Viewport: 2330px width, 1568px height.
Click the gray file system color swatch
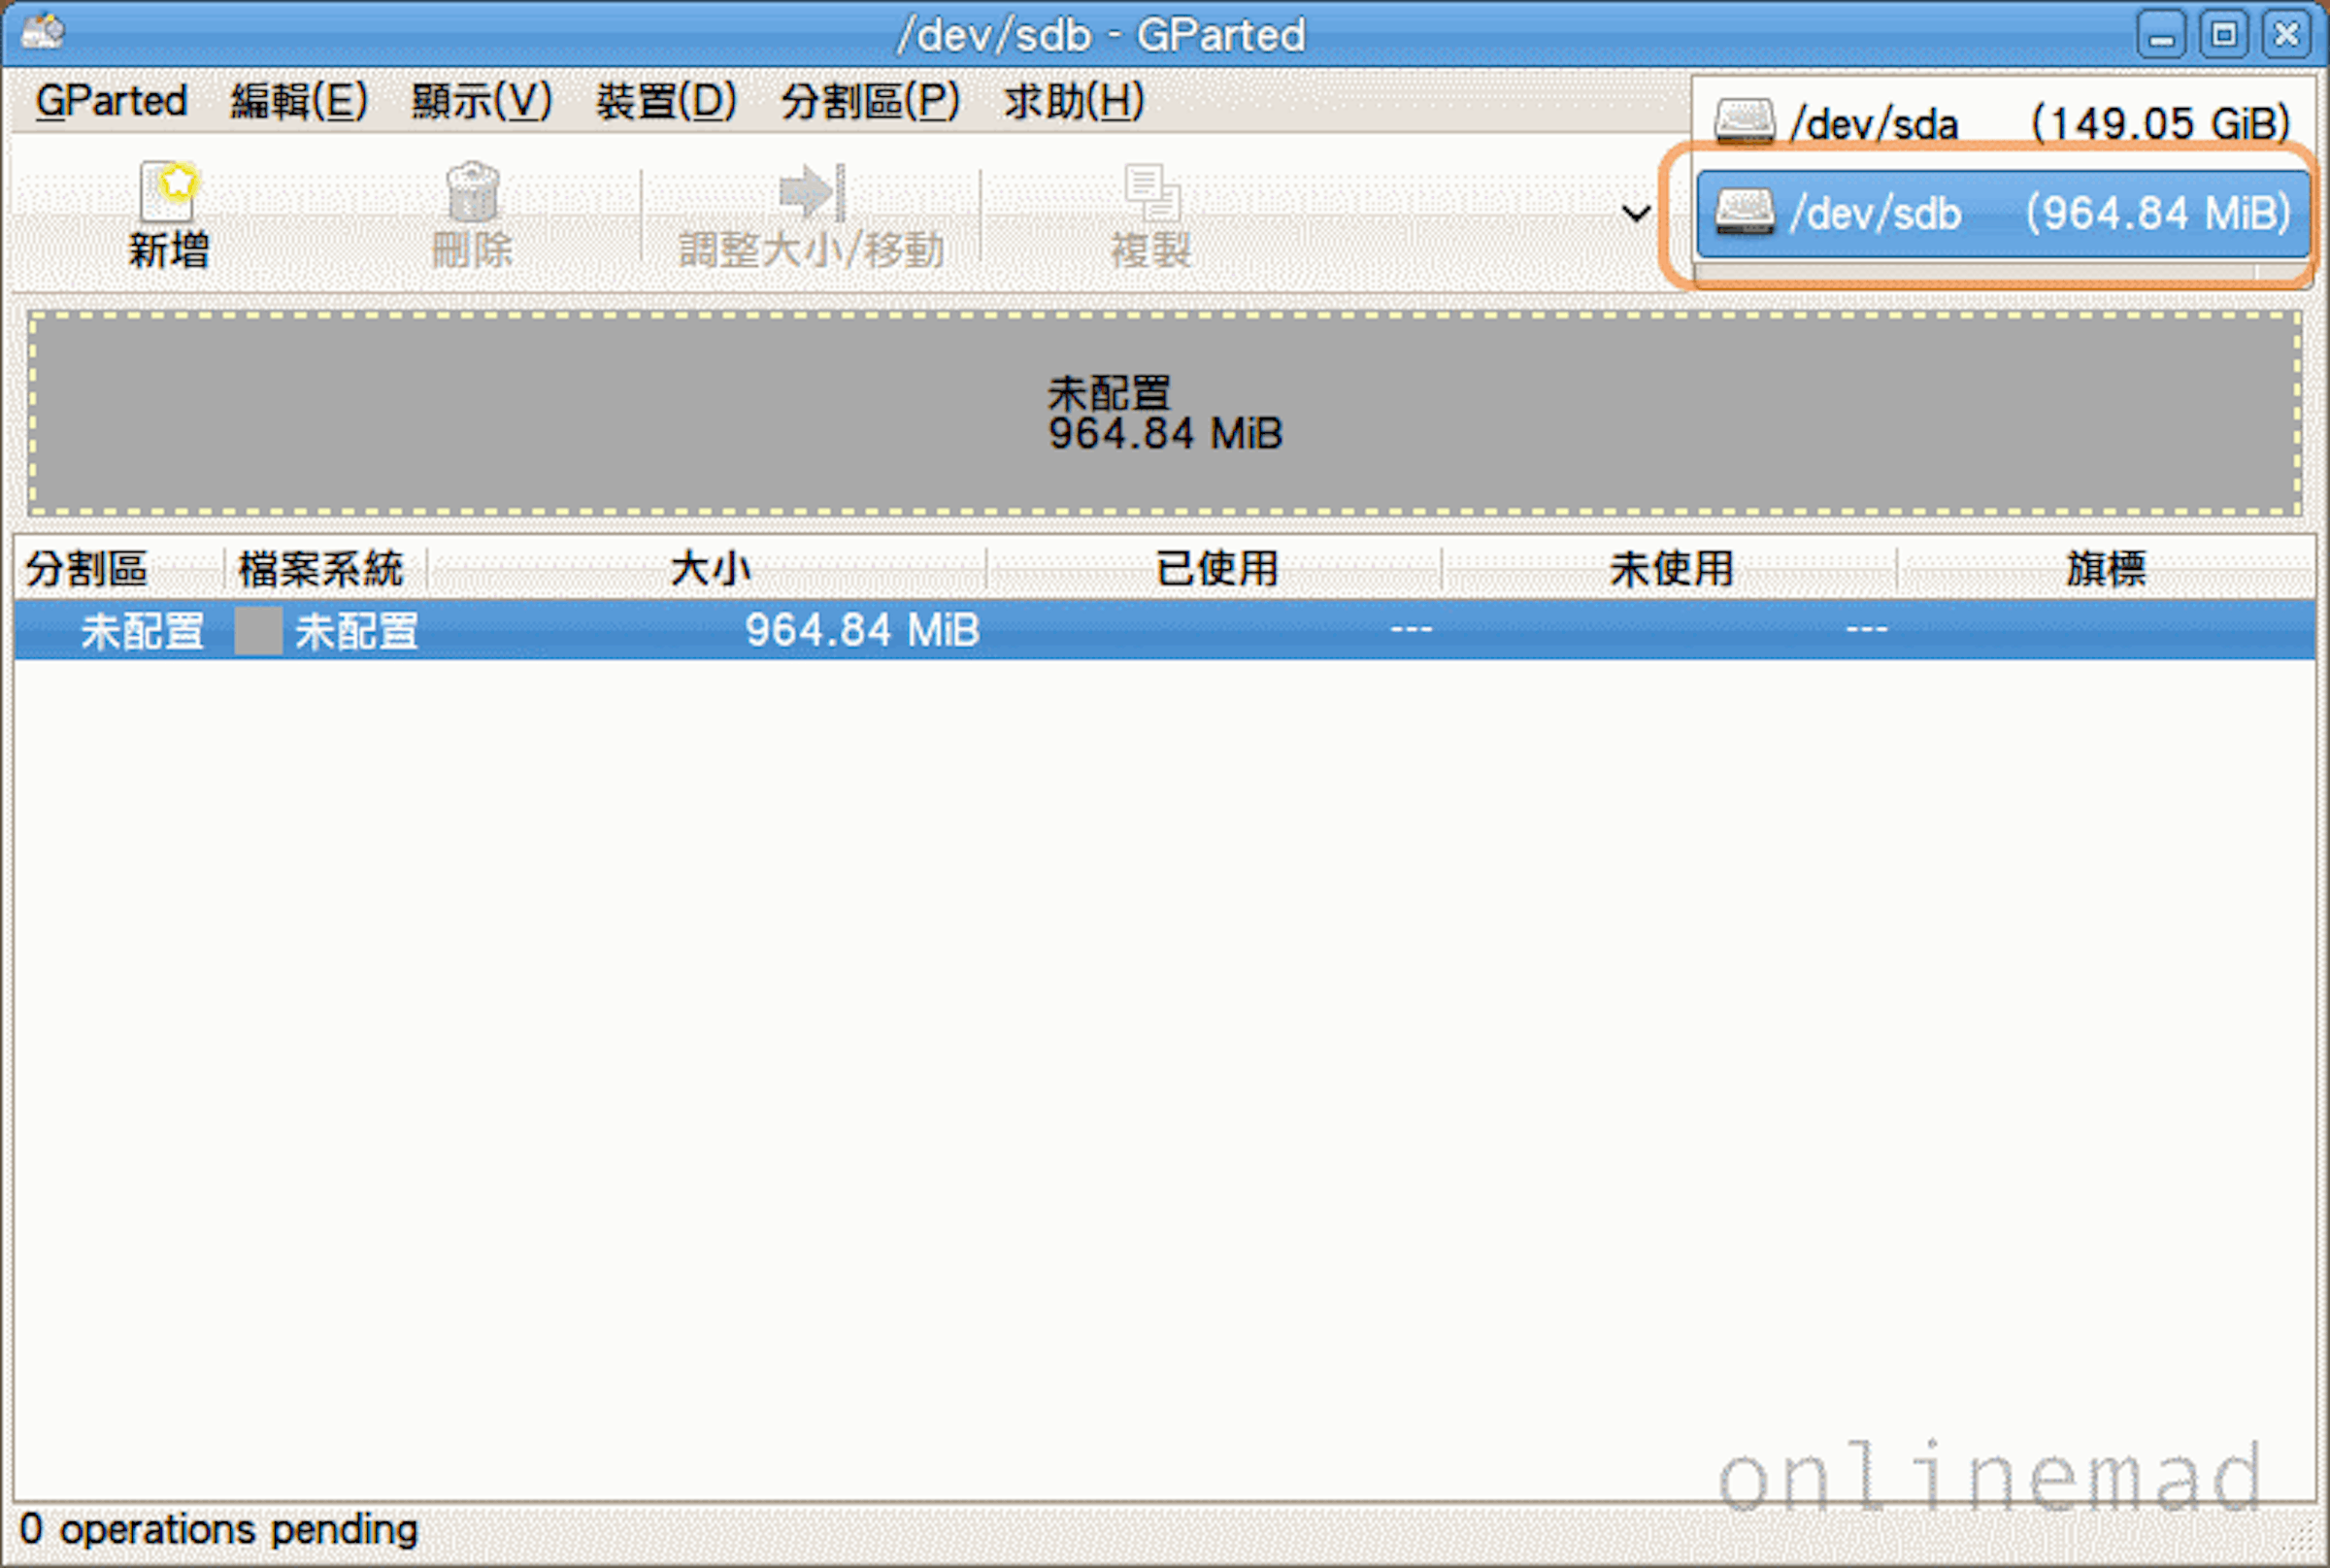click(x=258, y=631)
